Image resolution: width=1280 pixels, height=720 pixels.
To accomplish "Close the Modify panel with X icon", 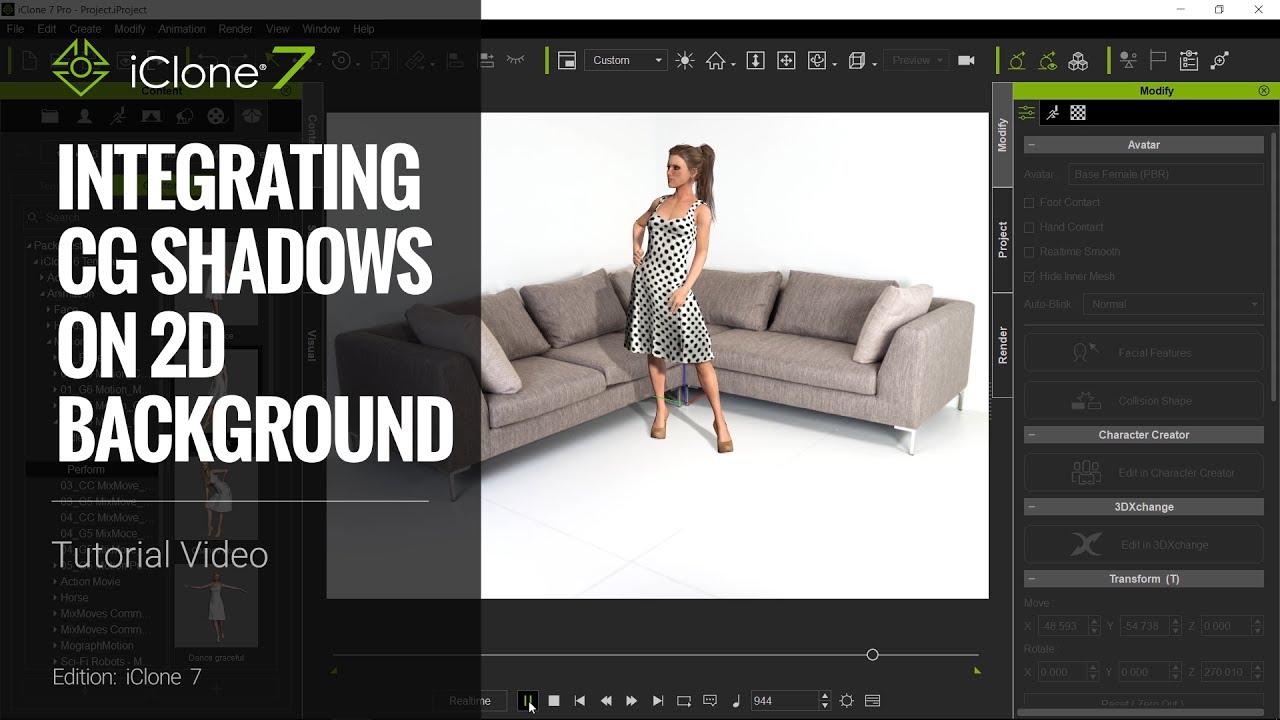I will (x=1264, y=91).
